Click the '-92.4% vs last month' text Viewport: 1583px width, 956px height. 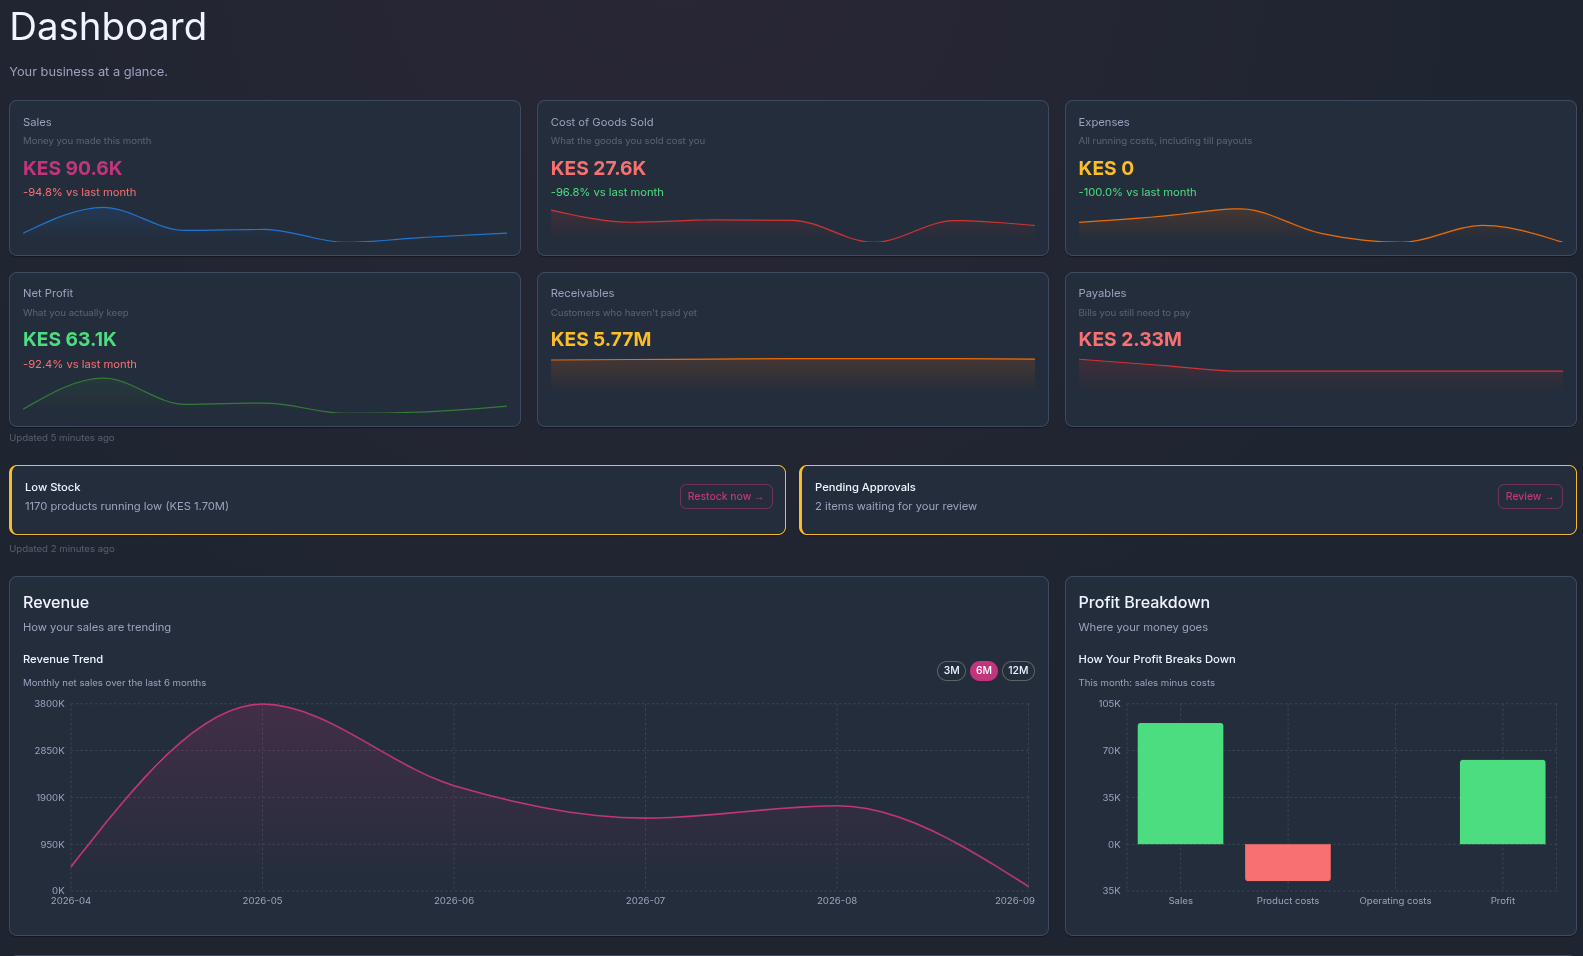pos(80,364)
